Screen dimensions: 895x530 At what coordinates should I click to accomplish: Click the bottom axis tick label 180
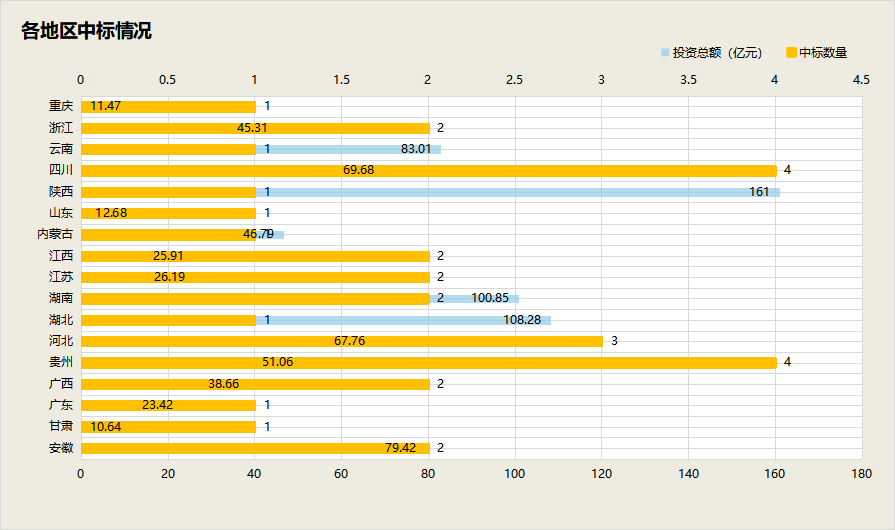coord(861,474)
